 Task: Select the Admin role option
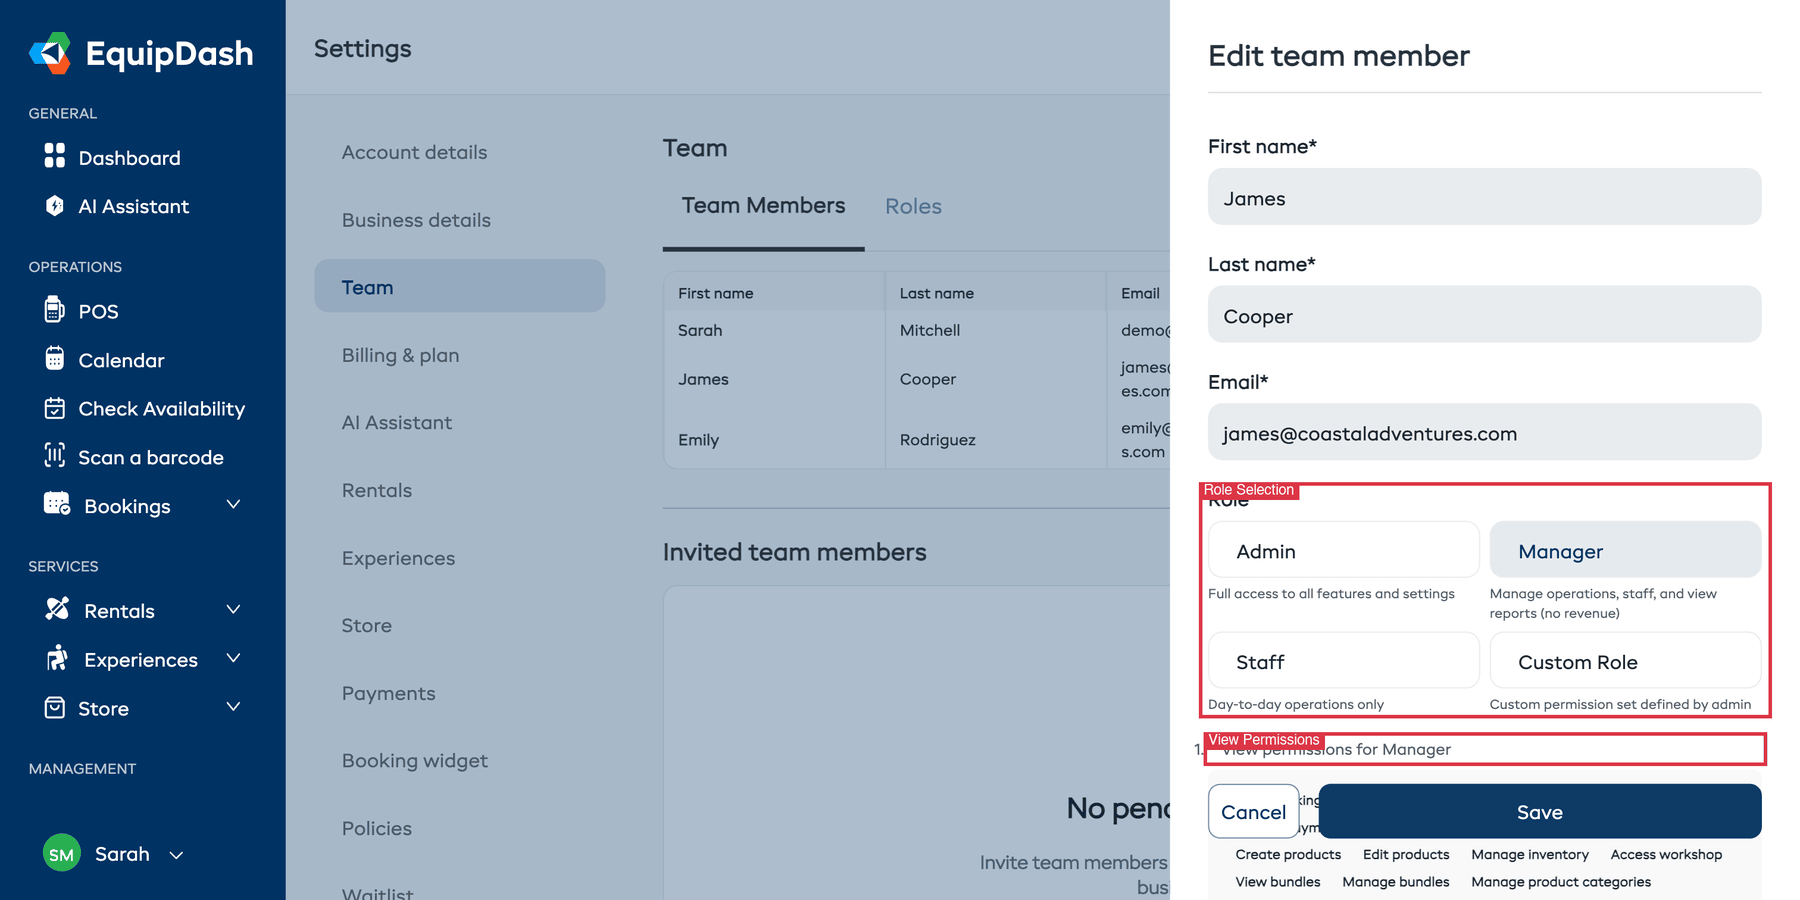(1343, 549)
